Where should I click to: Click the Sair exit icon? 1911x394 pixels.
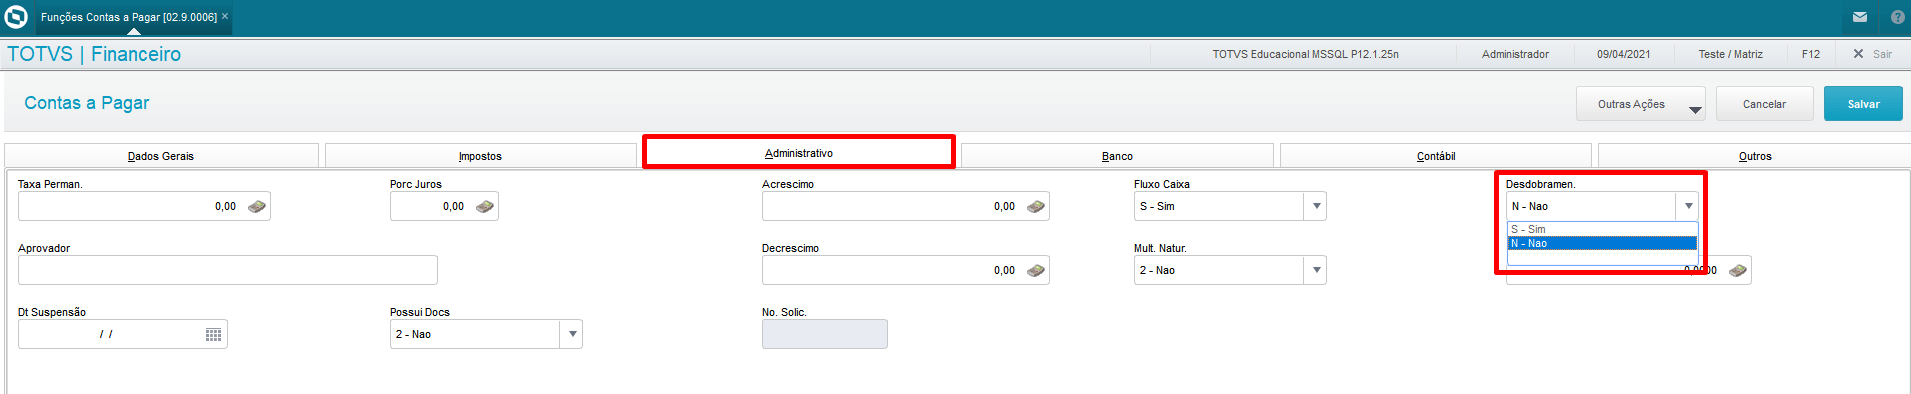point(1858,54)
